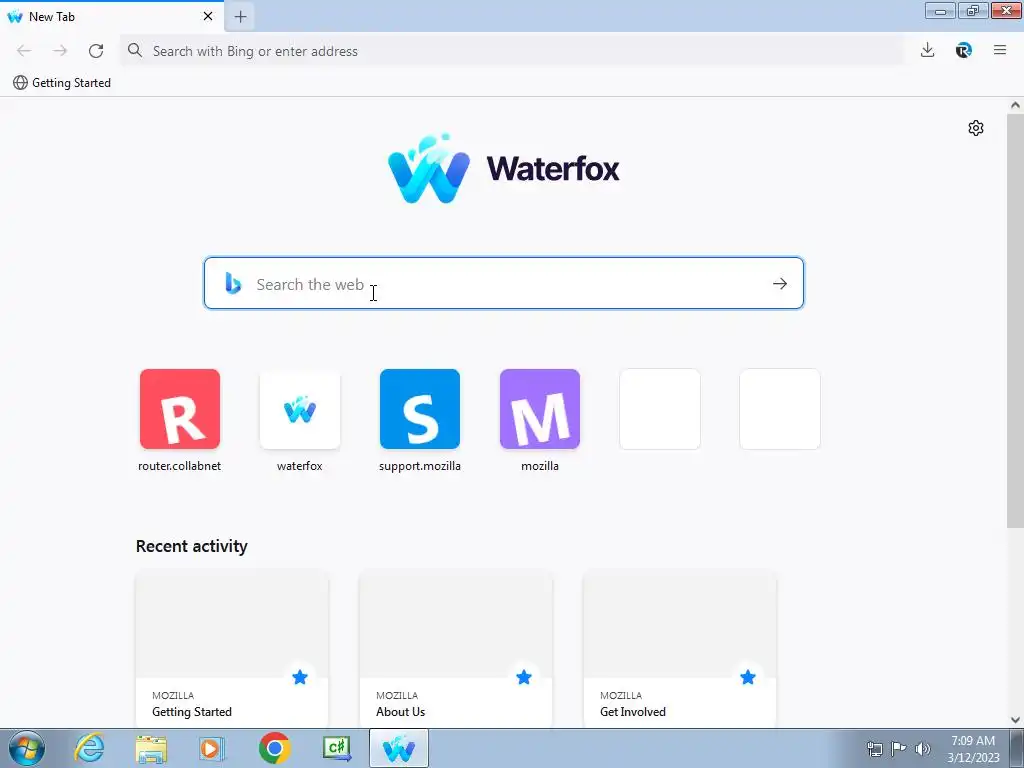Focus the address bar field
Image resolution: width=1024 pixels, height=768 pixels.
coord(511,51)
